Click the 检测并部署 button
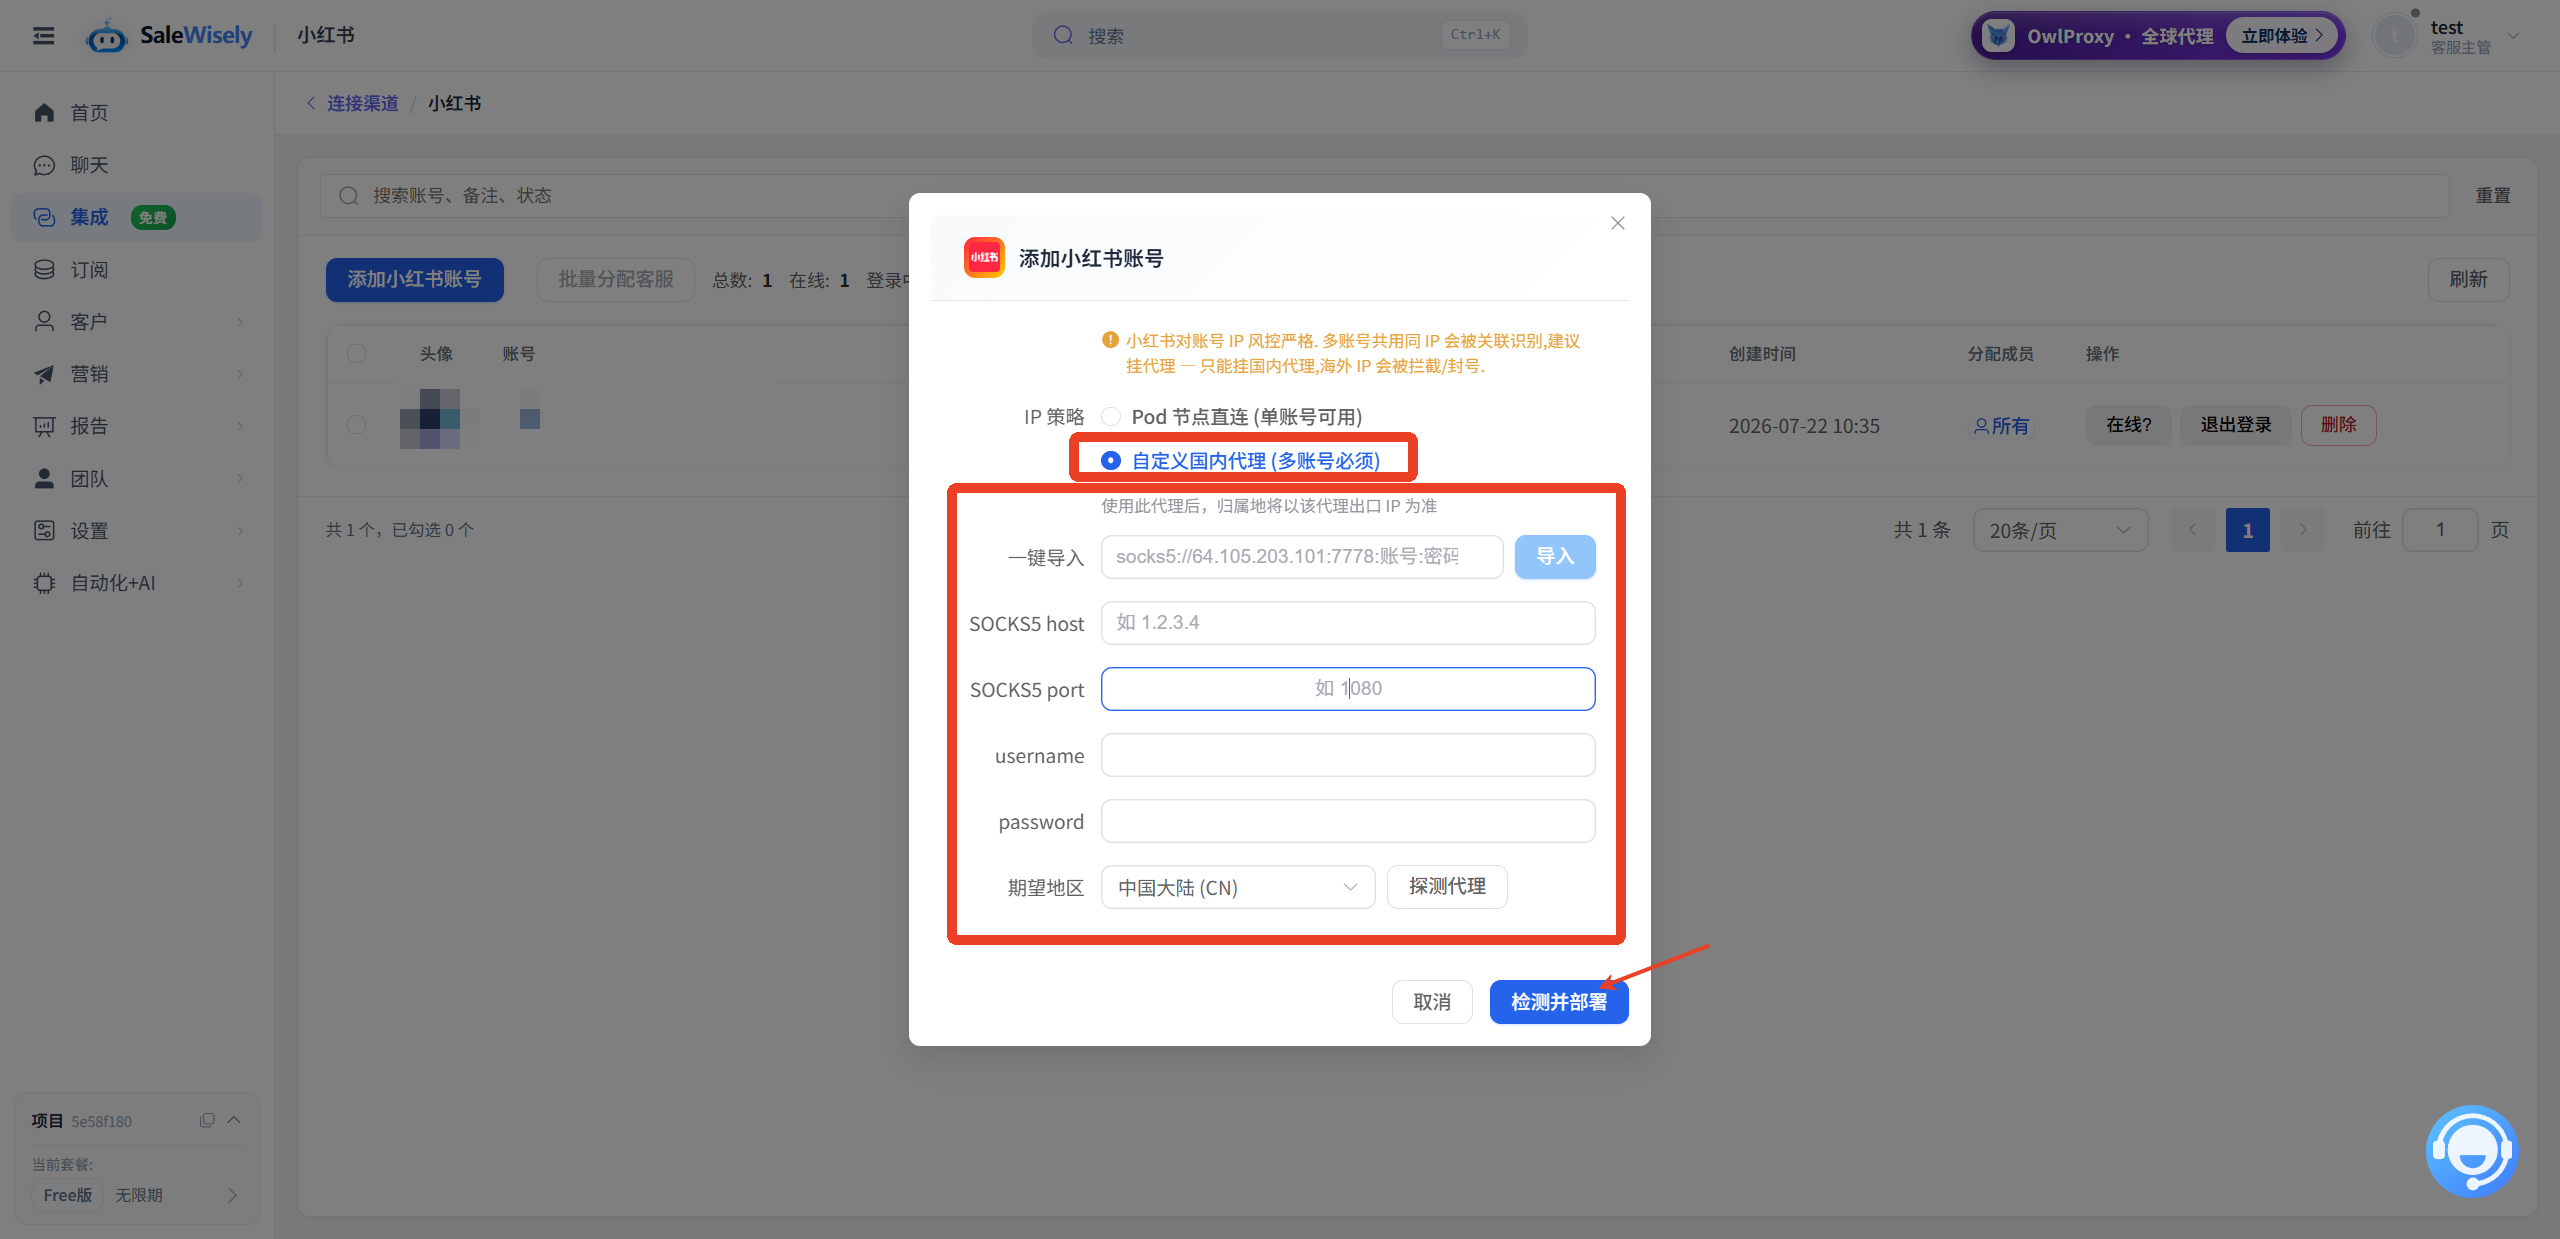2560x1239 pixels. tap(1559, 1002)
